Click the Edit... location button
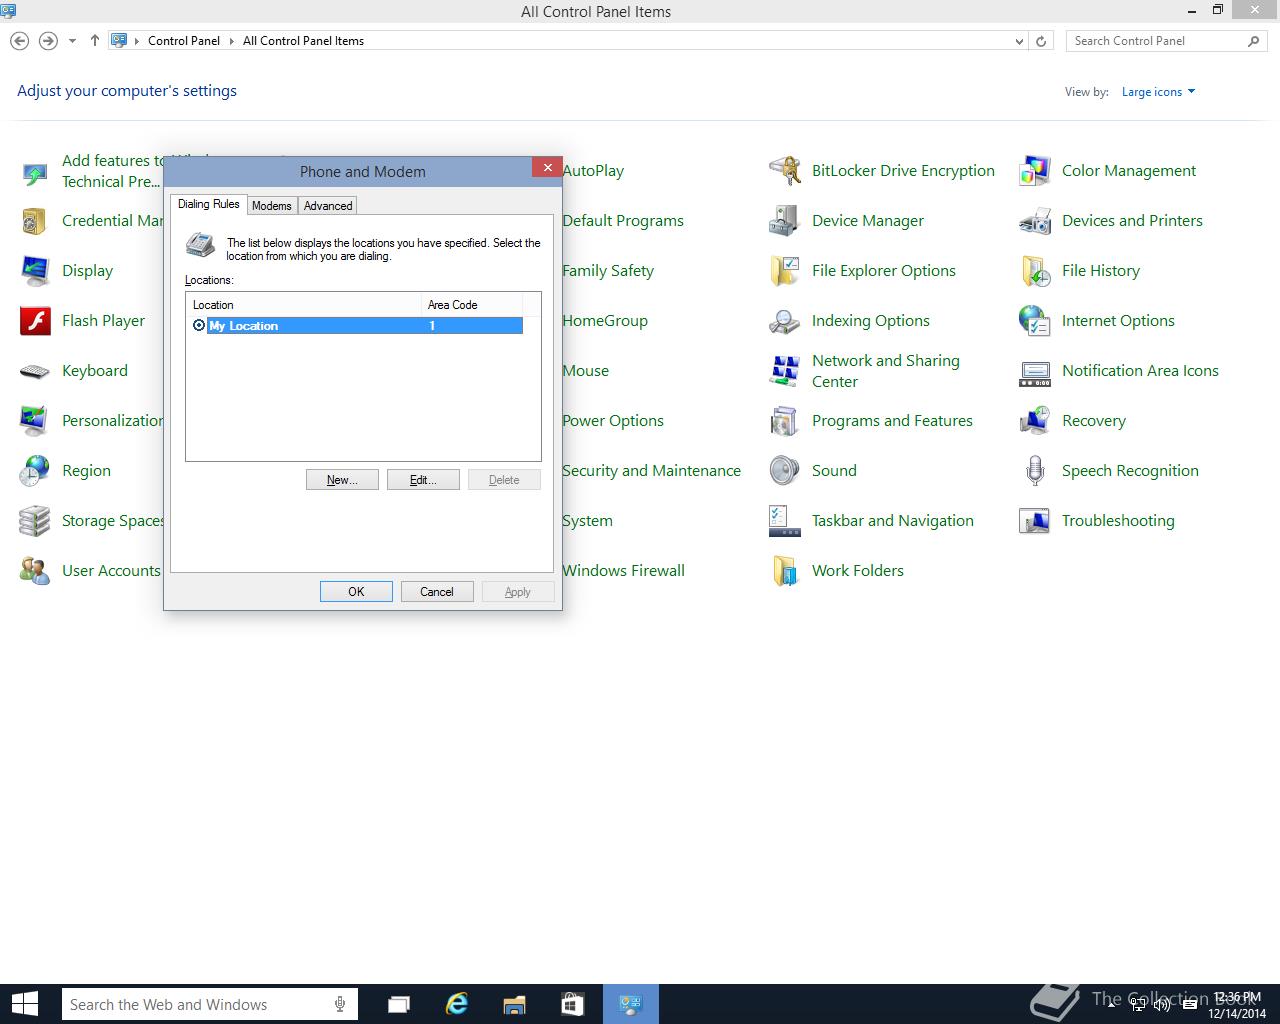This screenshot has width=1280, height=1024. [423, 480]
